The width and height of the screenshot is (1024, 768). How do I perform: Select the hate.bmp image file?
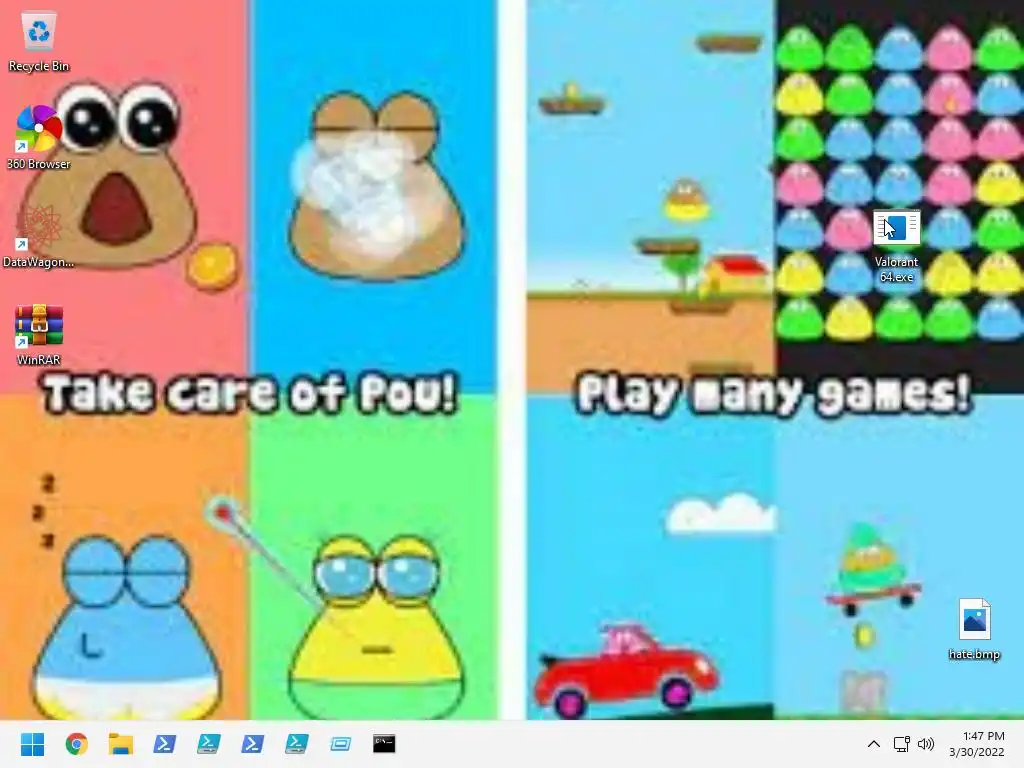[974, 630]
